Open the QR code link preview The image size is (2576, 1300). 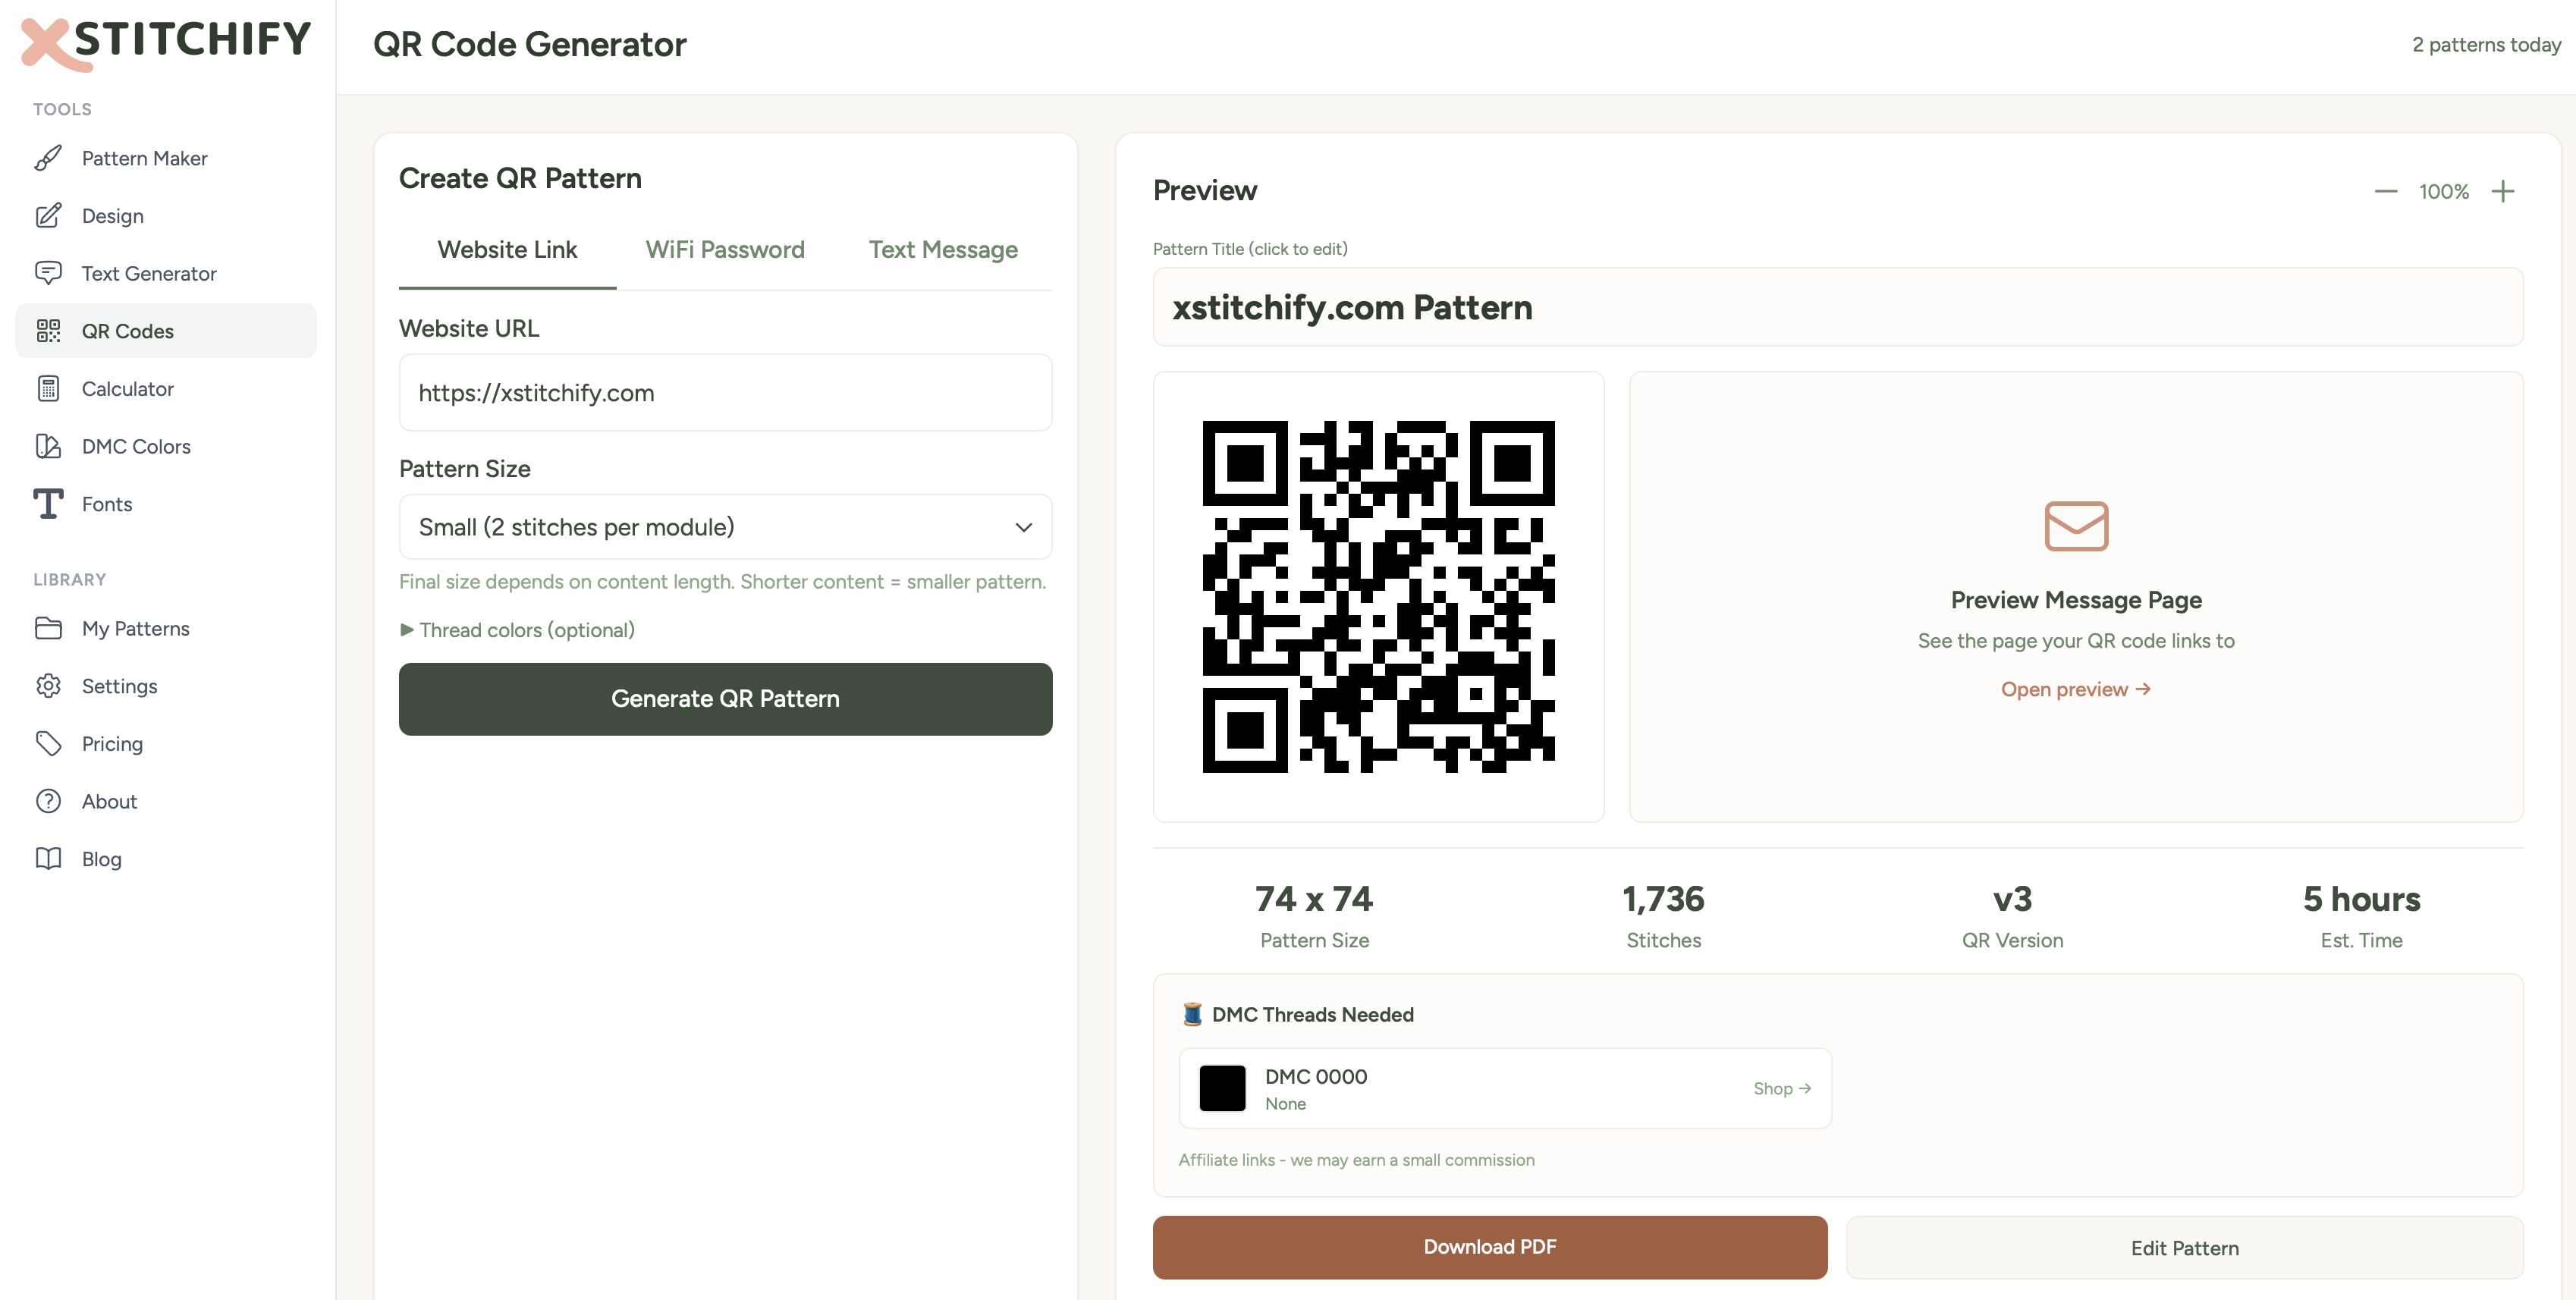[x=2075, y=689]
